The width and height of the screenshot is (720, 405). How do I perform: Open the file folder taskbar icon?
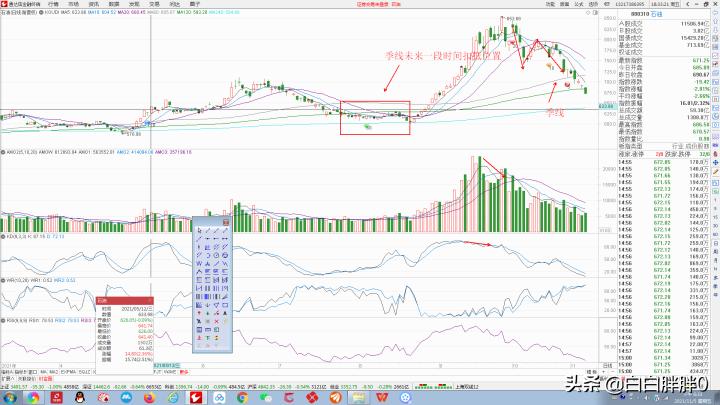click(359, 398)
